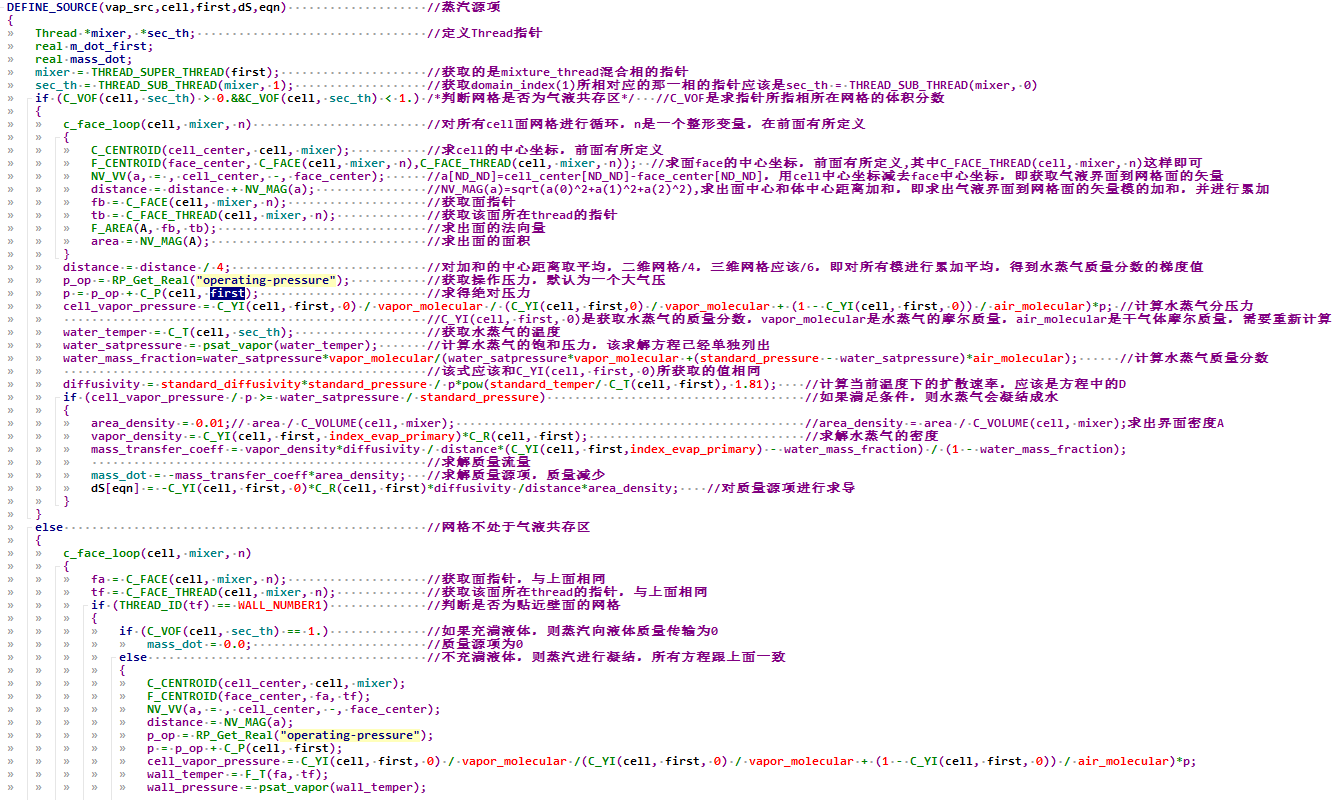Click 'if (cell_vapor_pressure / p >= water_satpressure' condition
Viewport: 1338px width, 800px height.
[x=304, y=397]
